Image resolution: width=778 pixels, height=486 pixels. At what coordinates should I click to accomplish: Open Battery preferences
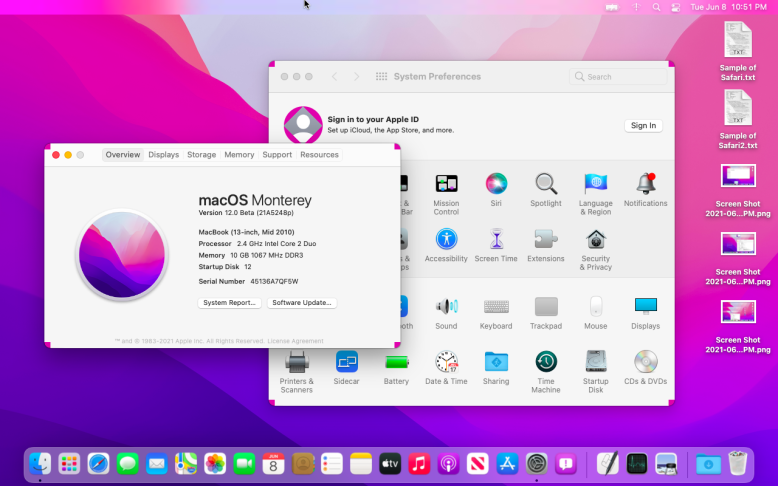click(x=396, y=362)
